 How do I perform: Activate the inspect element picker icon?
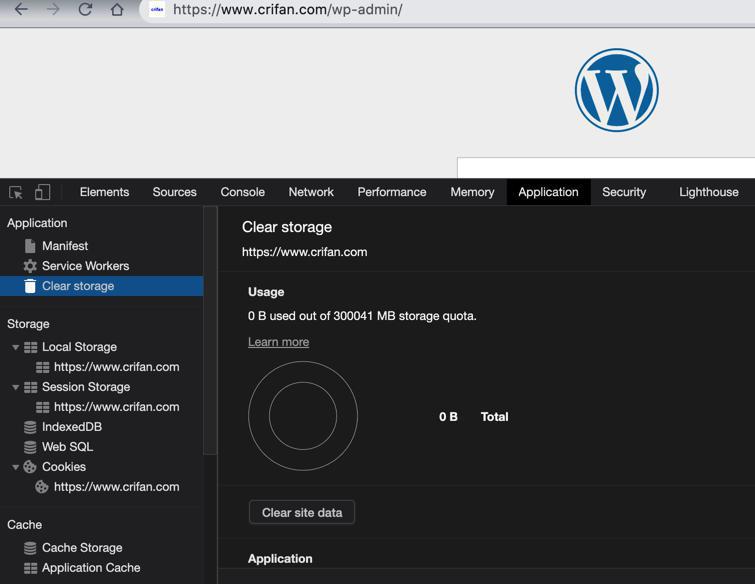coord(16,193)
